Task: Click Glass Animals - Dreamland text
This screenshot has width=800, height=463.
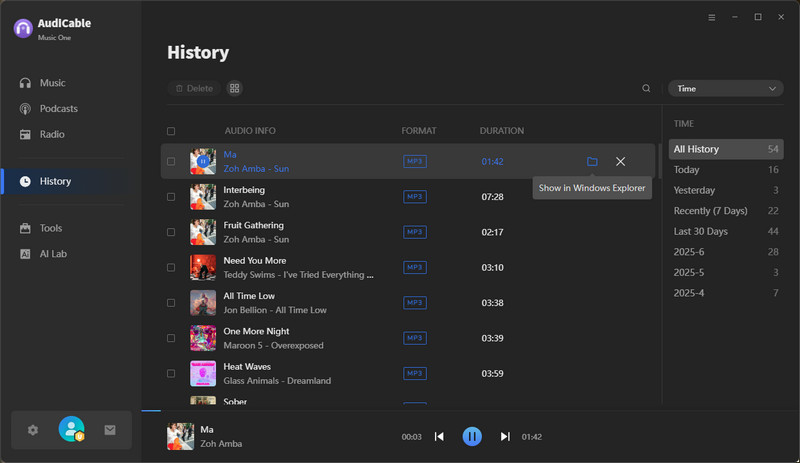Action: coord(277,381)
